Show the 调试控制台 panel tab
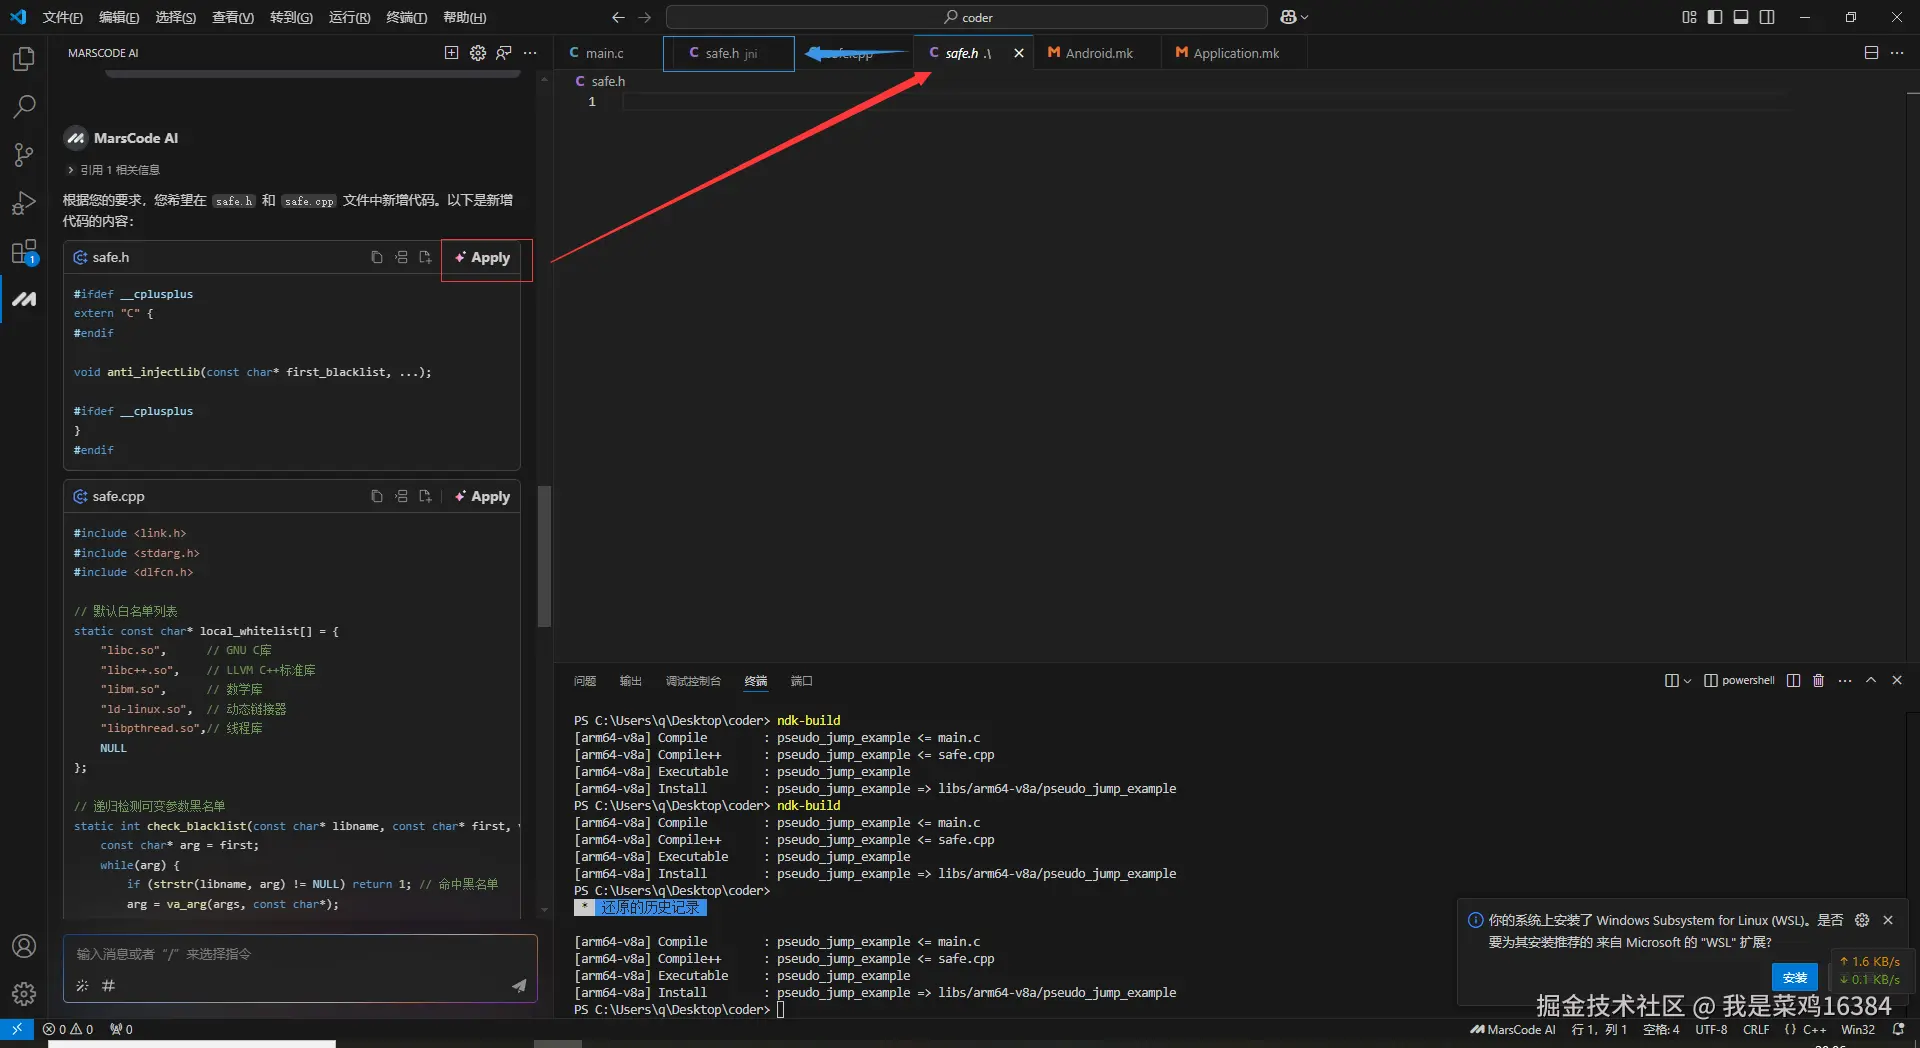1920x1048 pixels. [693, 681]
